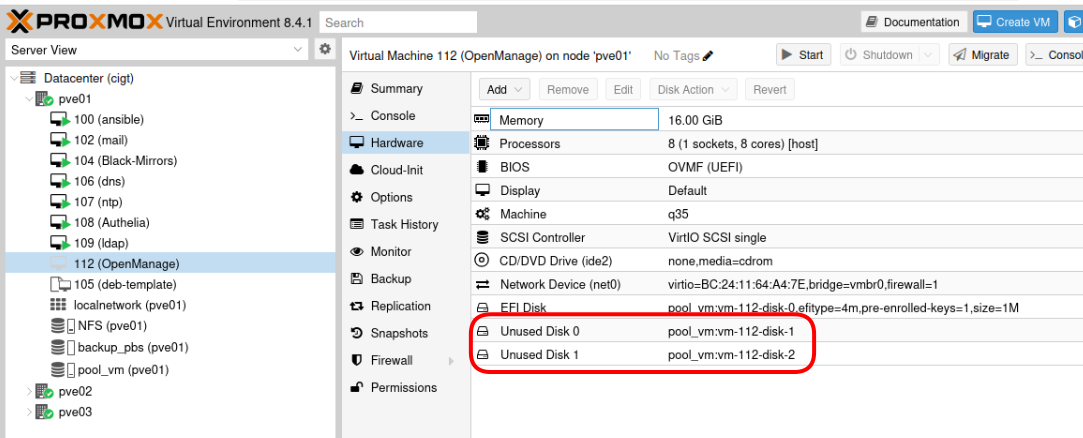Expand the pve02 tree node
This screenshot has height=438, width=1083.
point(29,392)
